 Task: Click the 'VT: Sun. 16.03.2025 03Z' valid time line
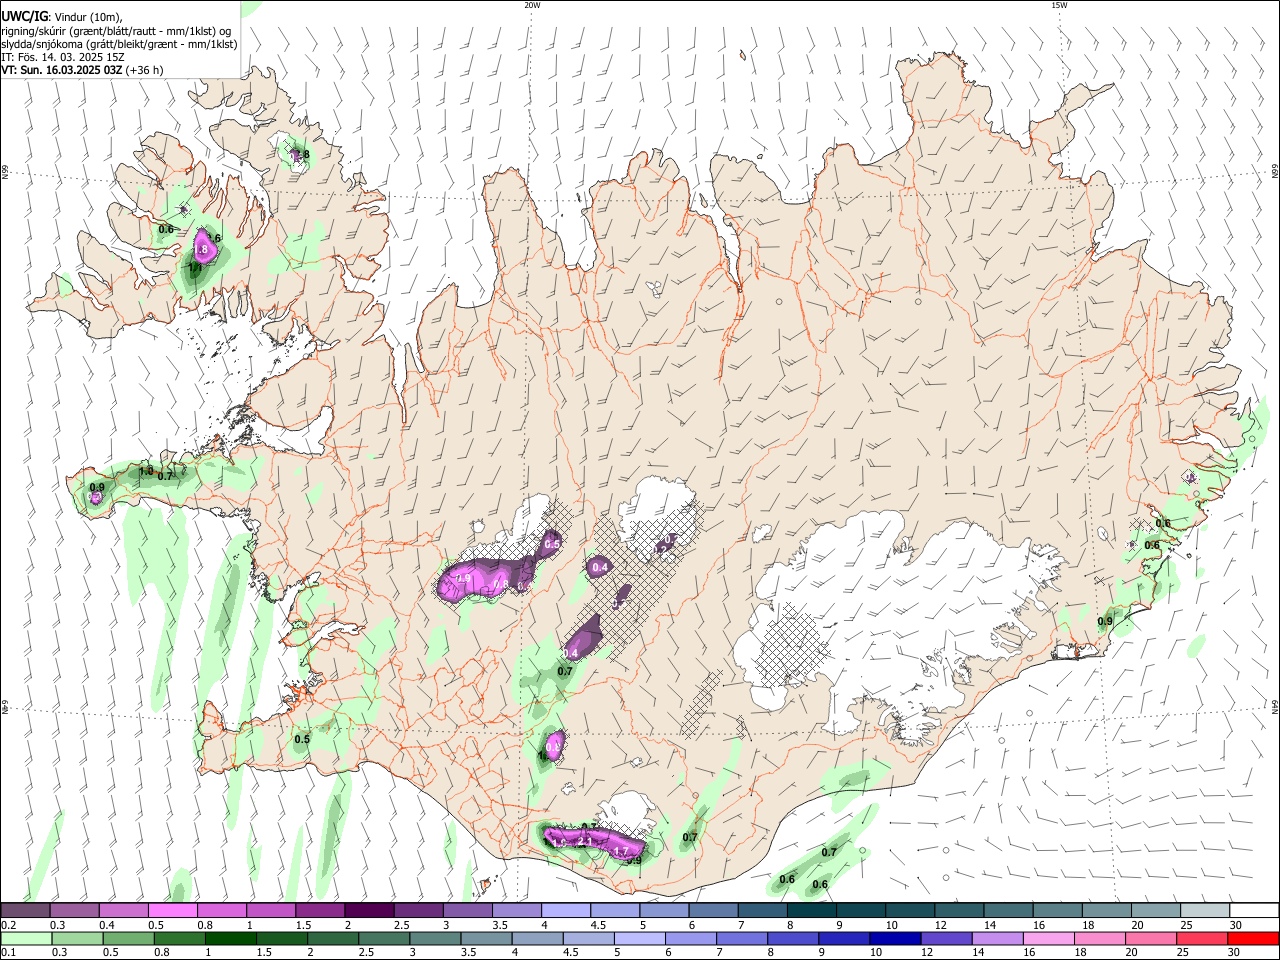[62, 70]
